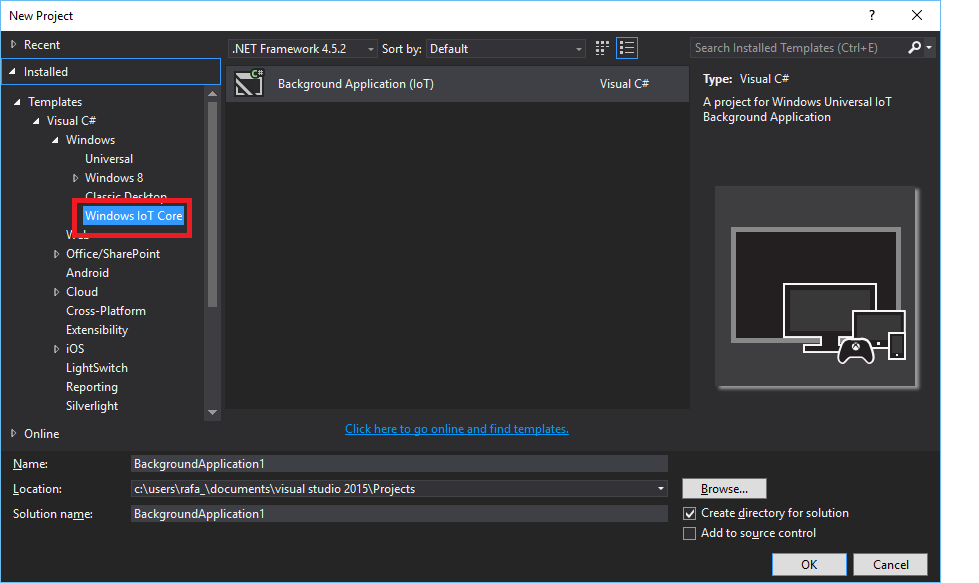This screenshot has width=979, height=583.
Task: Toggle Create directory for solution checkbox
Action: (689, 513)
